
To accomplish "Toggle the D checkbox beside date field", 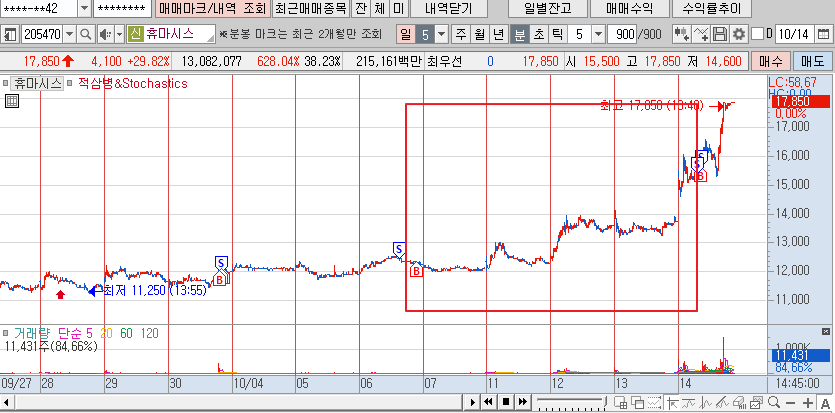I will point(757,35).
